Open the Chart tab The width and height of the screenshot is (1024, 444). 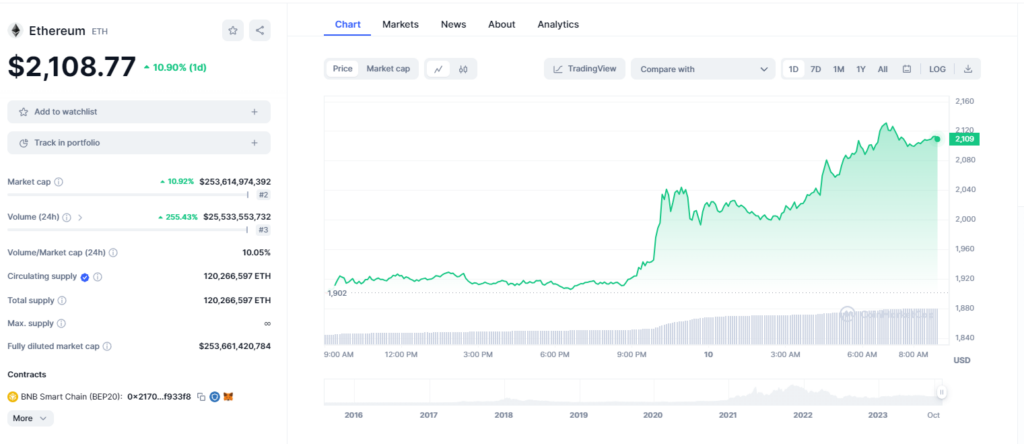(x=348, y=24)
